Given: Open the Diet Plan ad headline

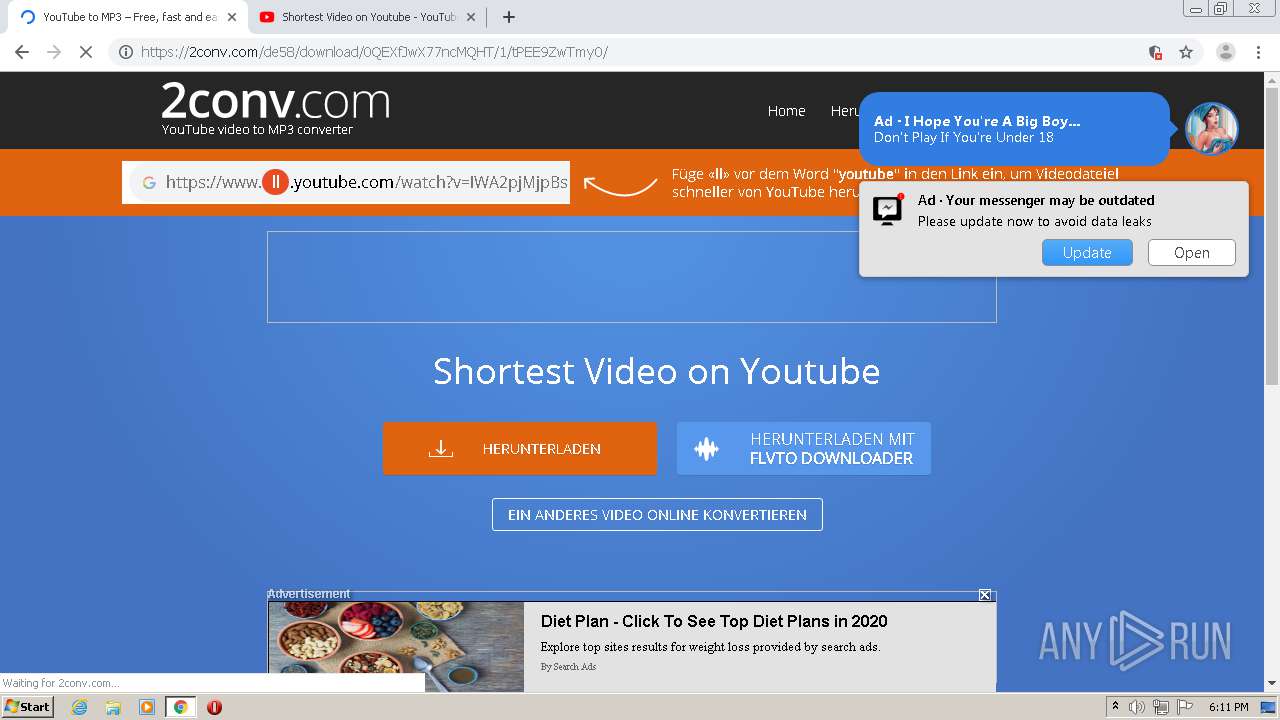Looking at the screenshot, I should pyautogui.click(x=714, y=621).
